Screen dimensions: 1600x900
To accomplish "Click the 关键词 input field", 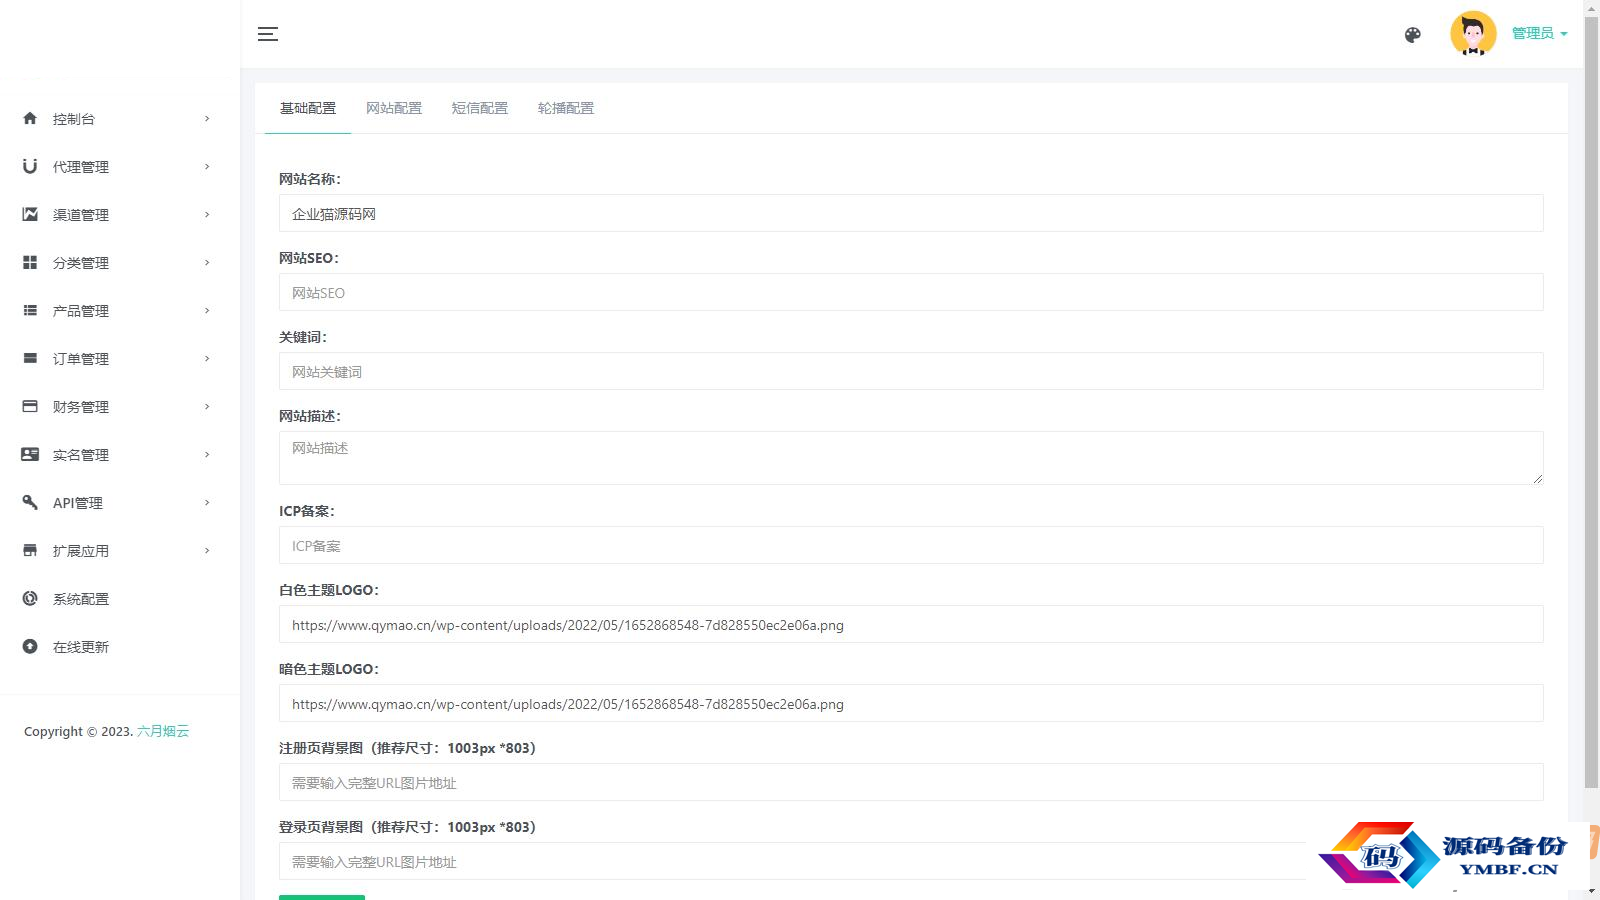I will click(x=911, y=371).
